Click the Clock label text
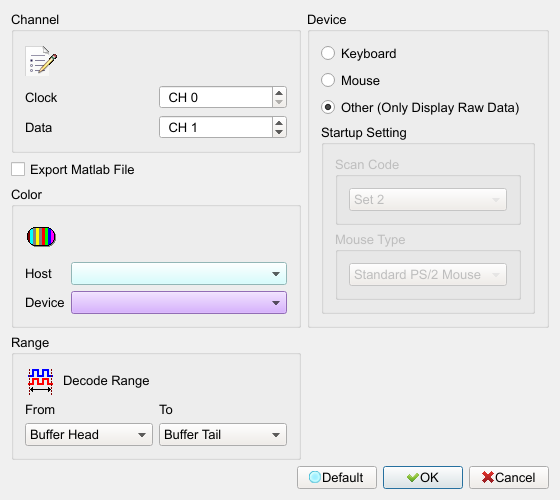Image resolution: width=560 pixels, height=500 pixels. coord(41,98)
